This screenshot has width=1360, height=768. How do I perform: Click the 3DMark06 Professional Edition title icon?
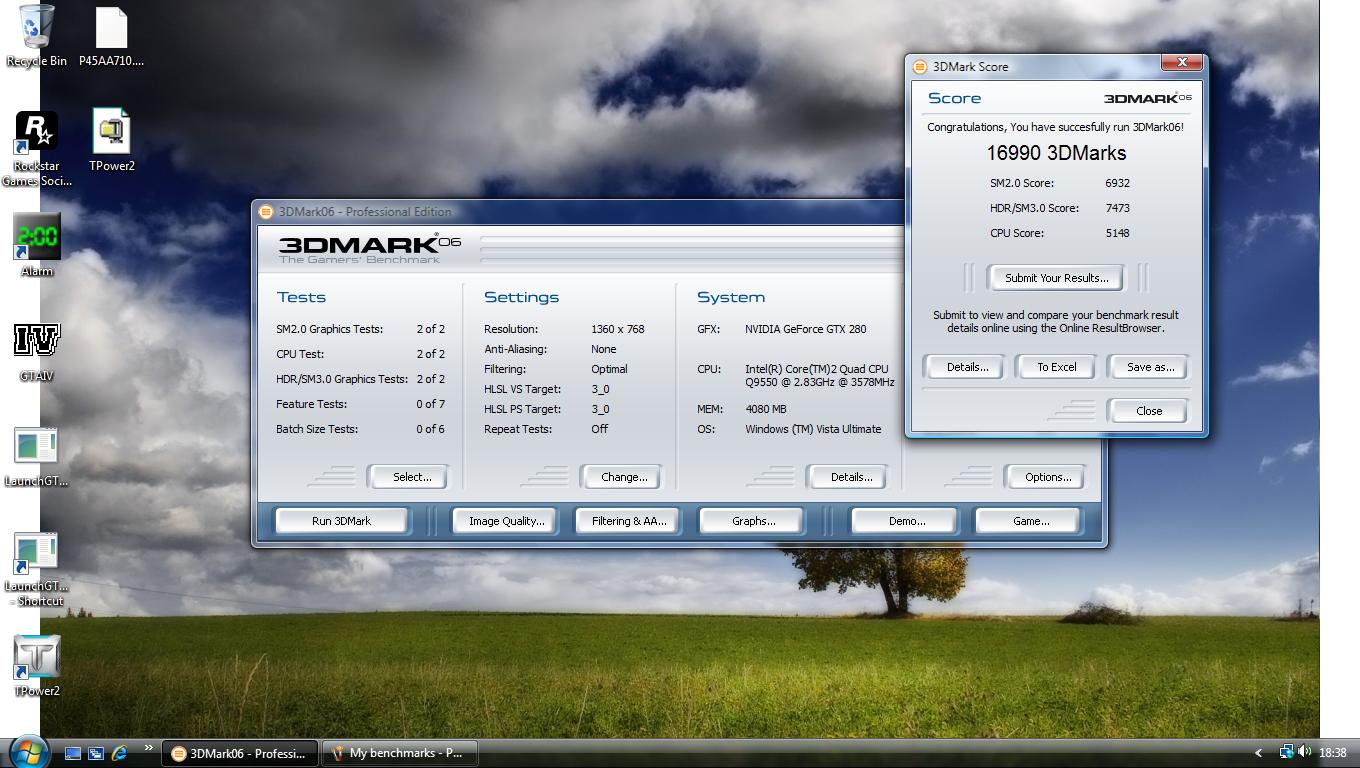pyautogui.click(x=266, y=212)
